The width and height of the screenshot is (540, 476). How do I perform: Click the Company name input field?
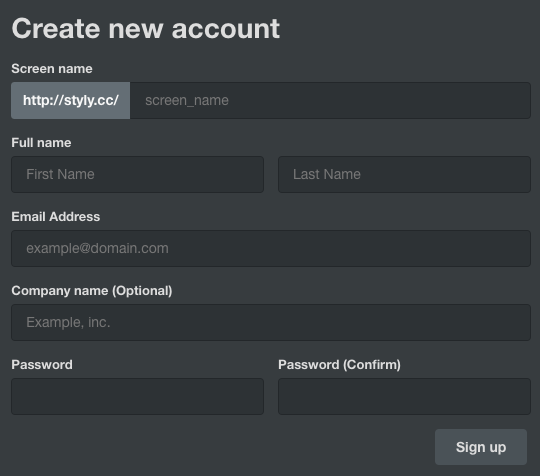point(271,322)
